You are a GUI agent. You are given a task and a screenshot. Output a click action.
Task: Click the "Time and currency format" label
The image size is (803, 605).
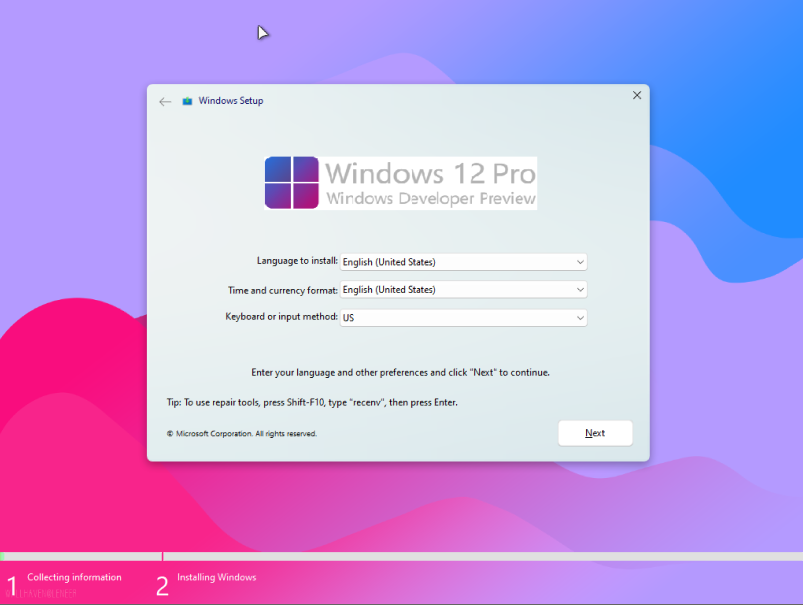coord(283,289)
